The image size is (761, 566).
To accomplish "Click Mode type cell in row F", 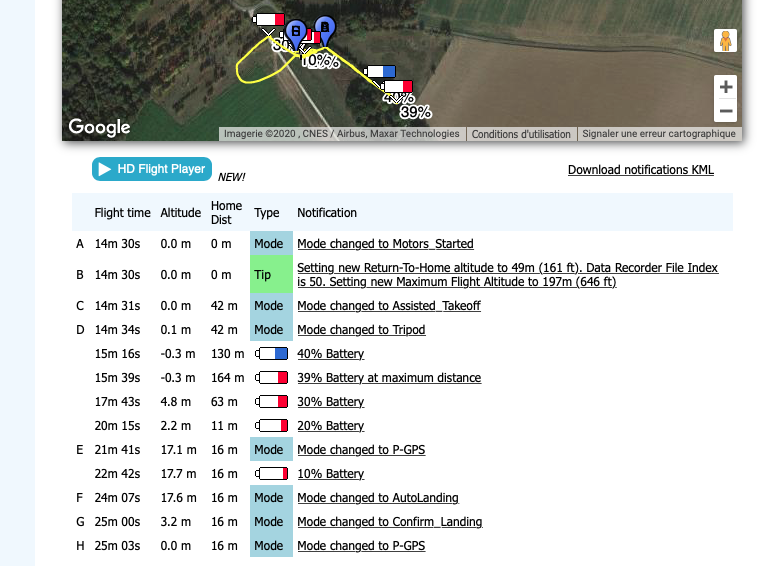I will (x=271, y=498).
